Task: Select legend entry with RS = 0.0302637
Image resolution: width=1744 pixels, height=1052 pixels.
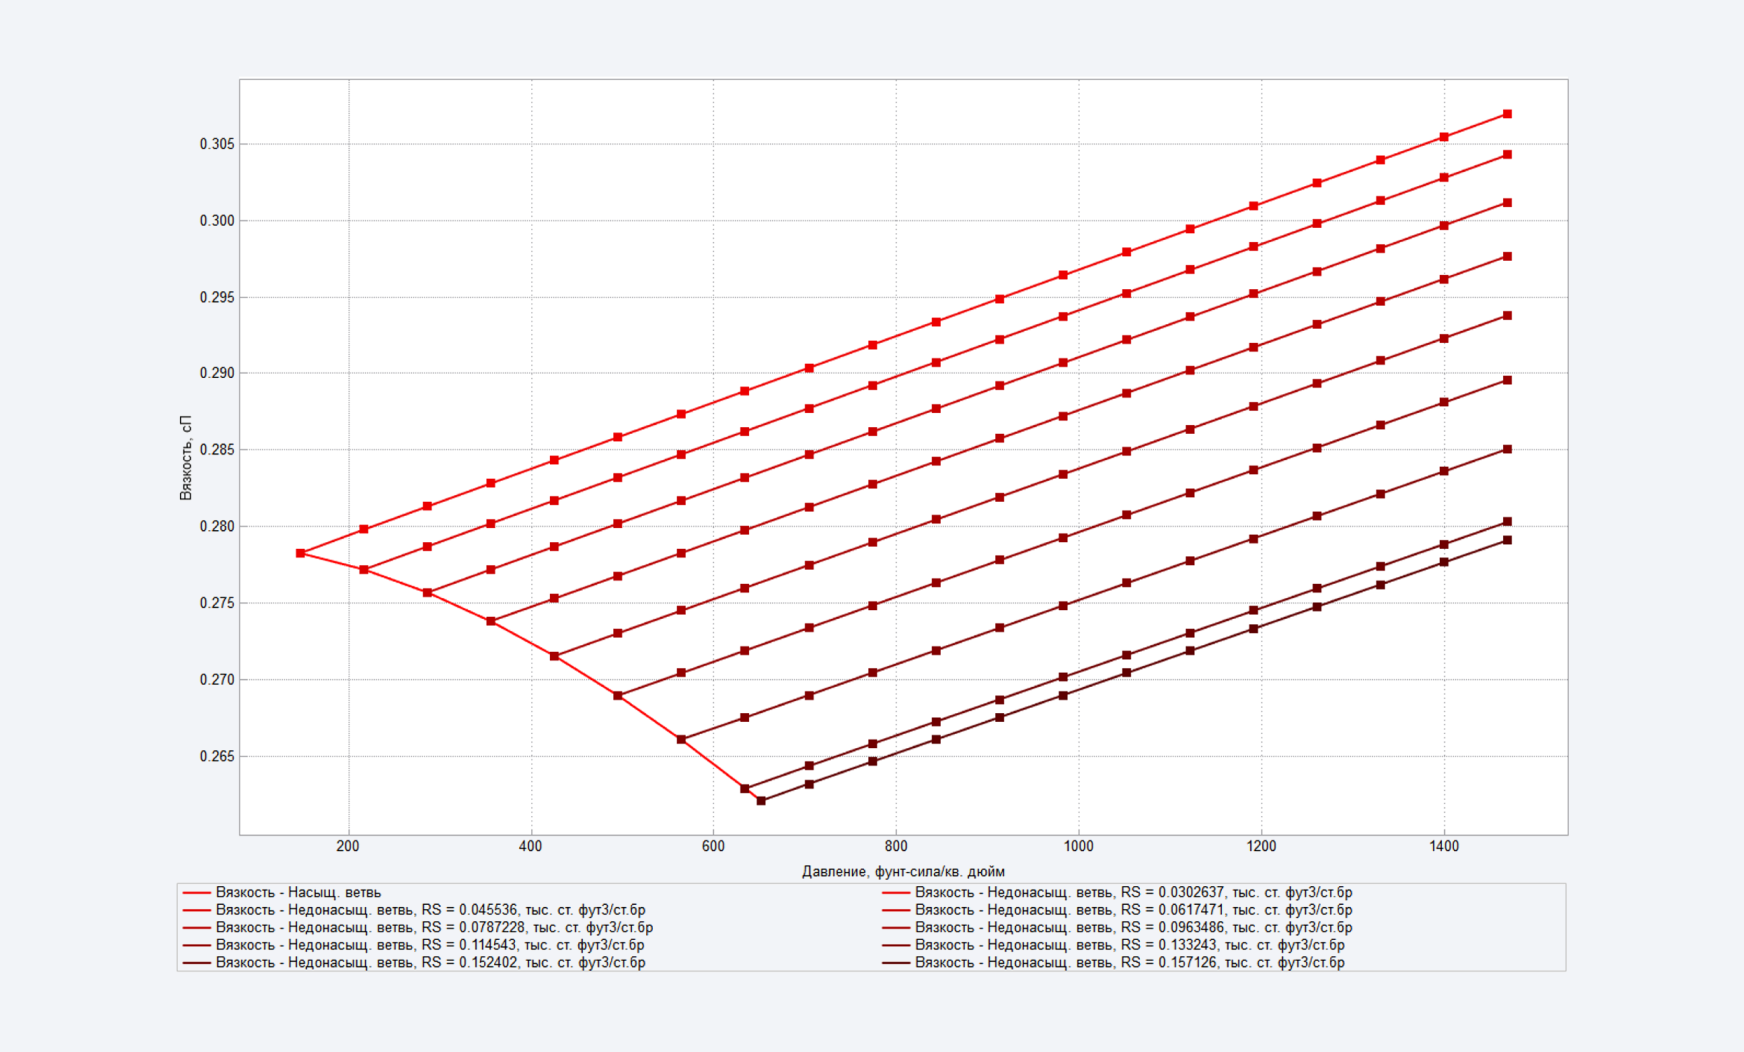Action: click(x=1117, y=892)
